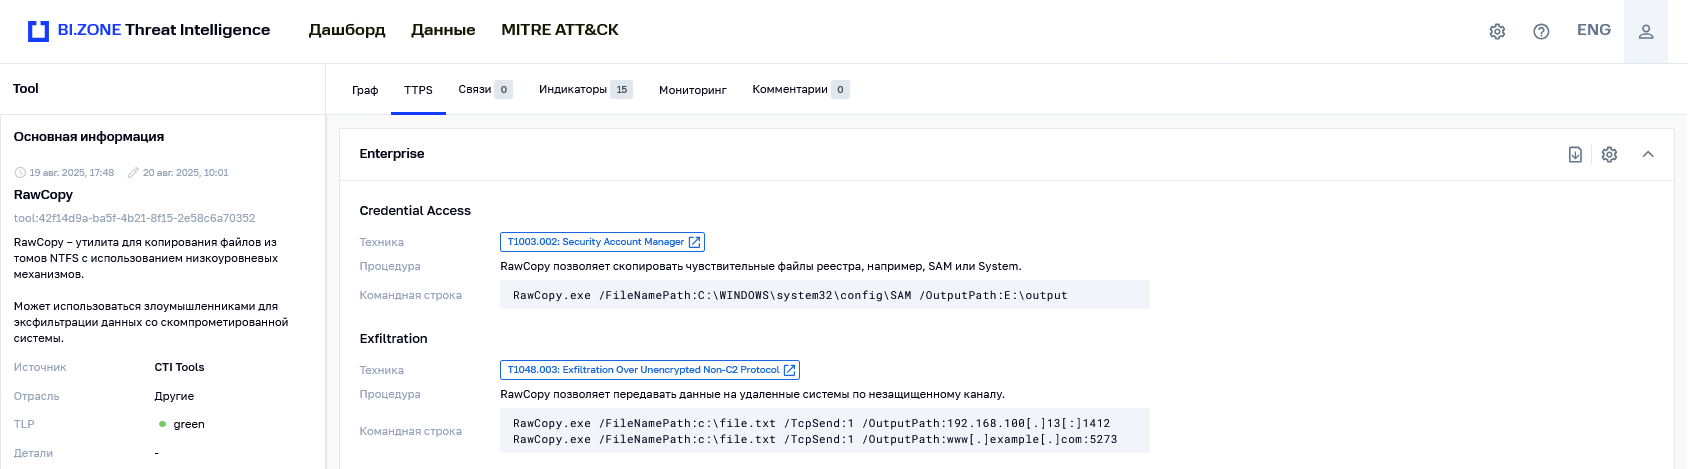Click the TcpSend command line block
This screenshot has width=1688, height=469.
coord(825,431)
